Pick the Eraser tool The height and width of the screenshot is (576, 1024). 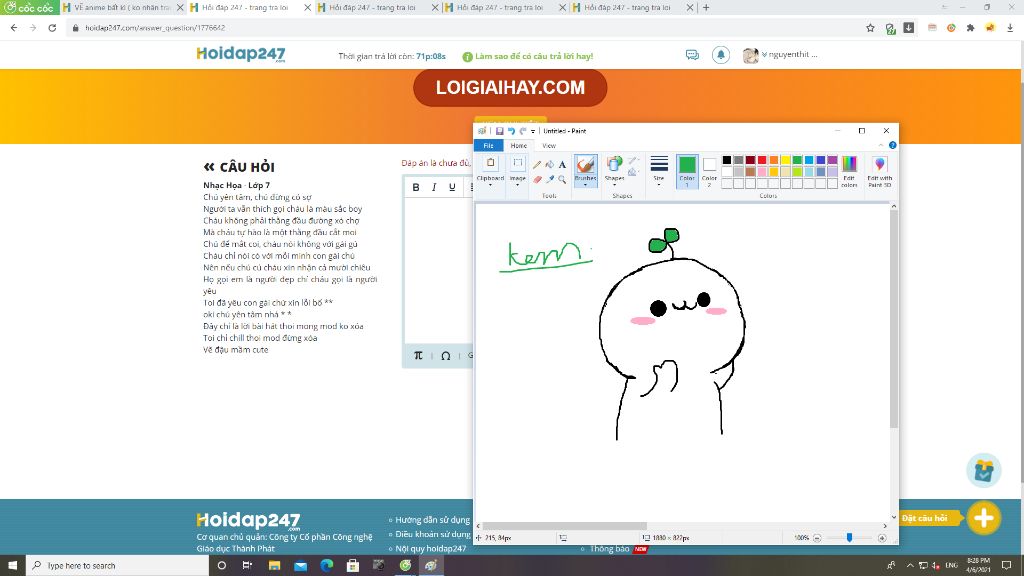click(x=537, y=180)
